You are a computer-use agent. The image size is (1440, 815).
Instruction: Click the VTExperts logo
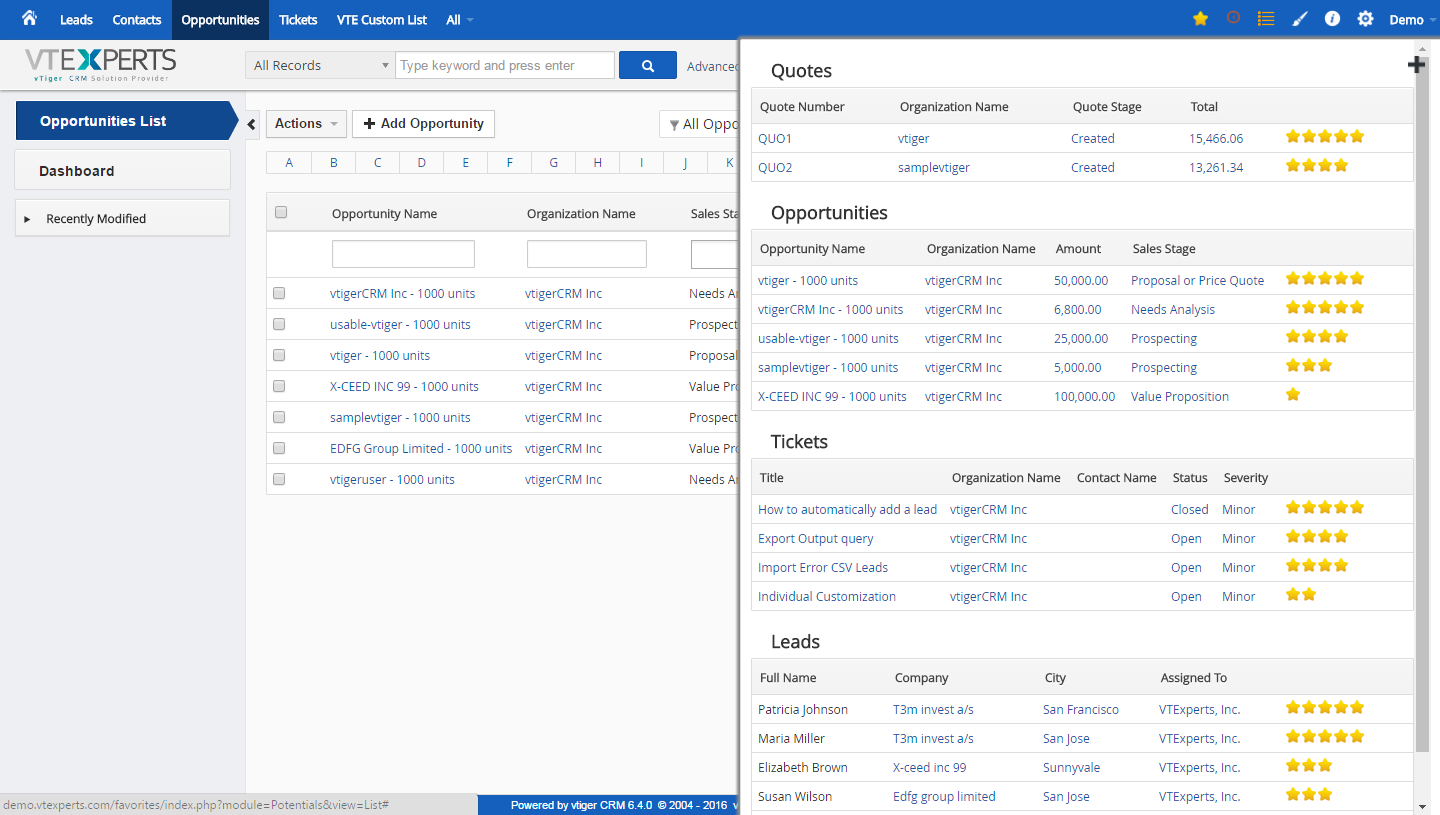coord(100,65)
